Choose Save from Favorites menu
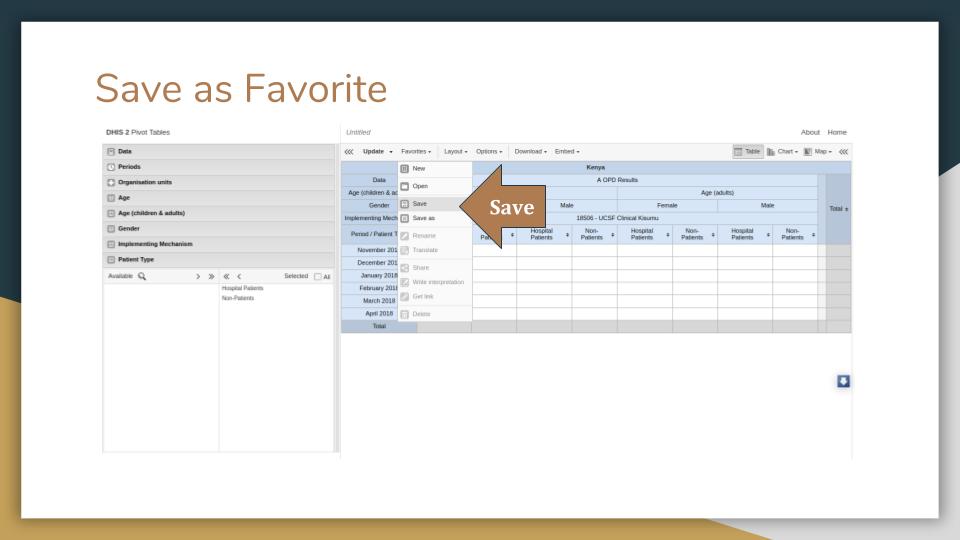The height and width of the screenshot is (540, 960). click(435, 204)
